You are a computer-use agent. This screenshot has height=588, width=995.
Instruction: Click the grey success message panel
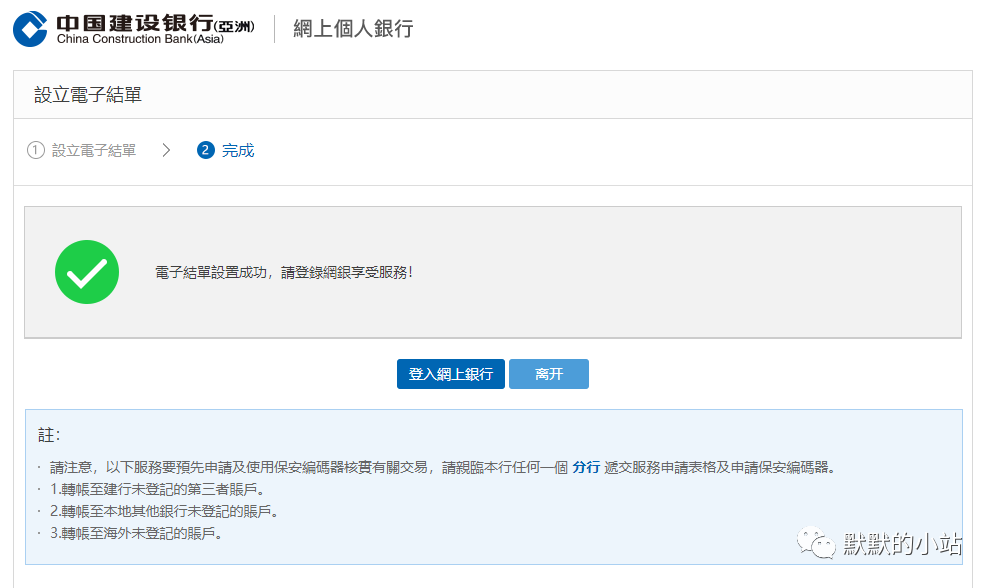(x=494, y=271)
